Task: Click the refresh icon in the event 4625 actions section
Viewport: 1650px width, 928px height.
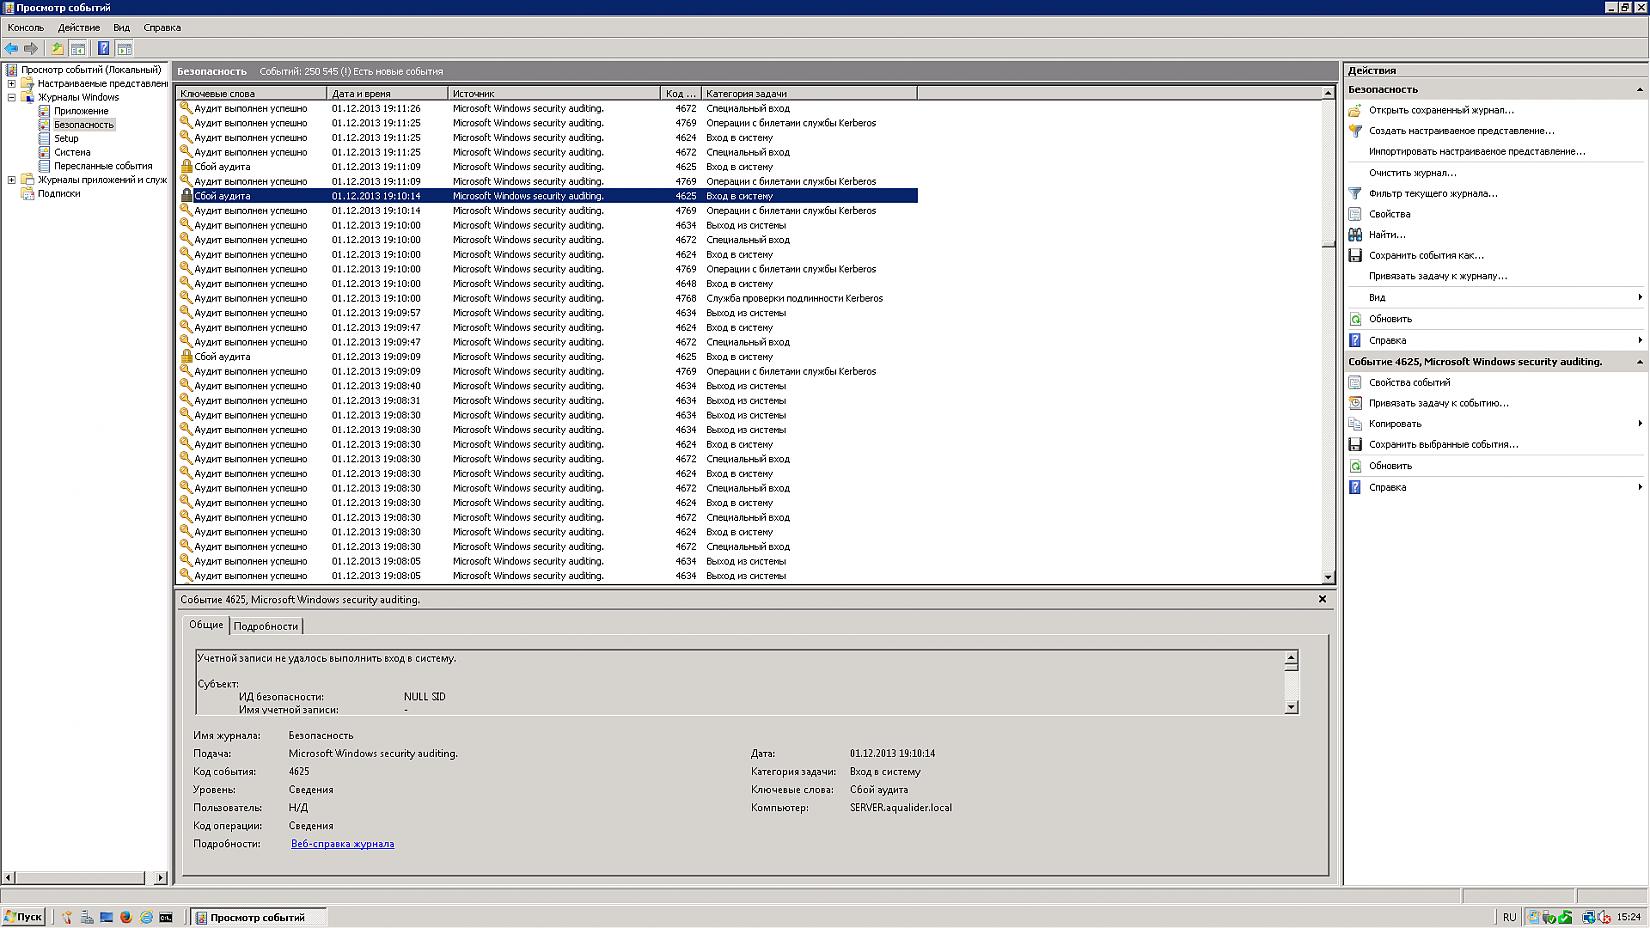Action: (1355, 466)
